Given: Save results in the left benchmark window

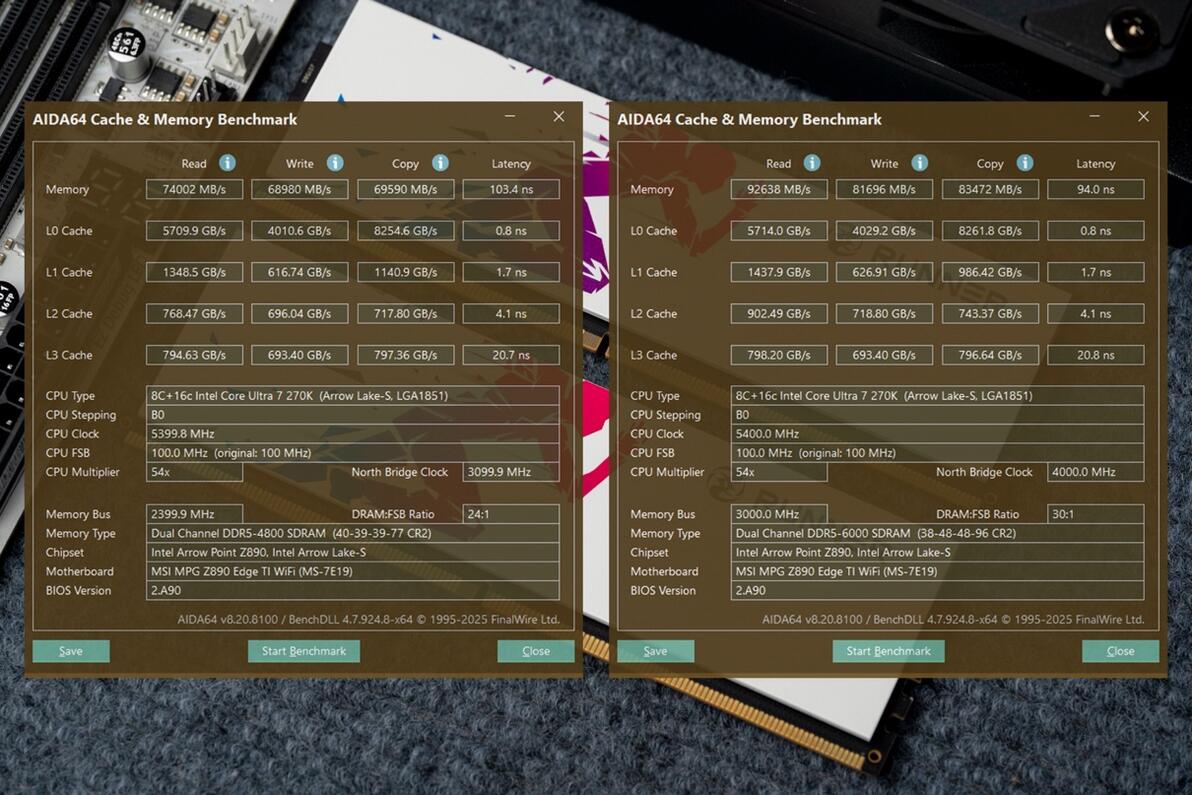Looking at the screenshot, I should pyautogui.click(x=71, y=651).
